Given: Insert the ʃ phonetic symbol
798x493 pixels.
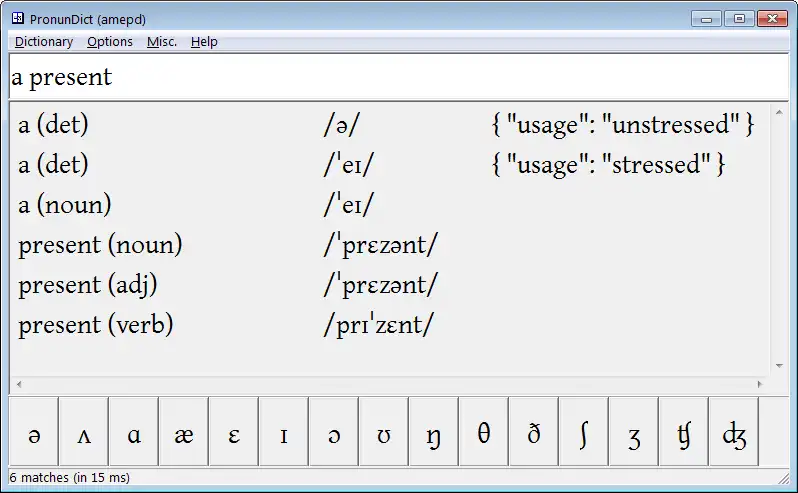Looking at the screenshot, I should click(x=583, y=432).
